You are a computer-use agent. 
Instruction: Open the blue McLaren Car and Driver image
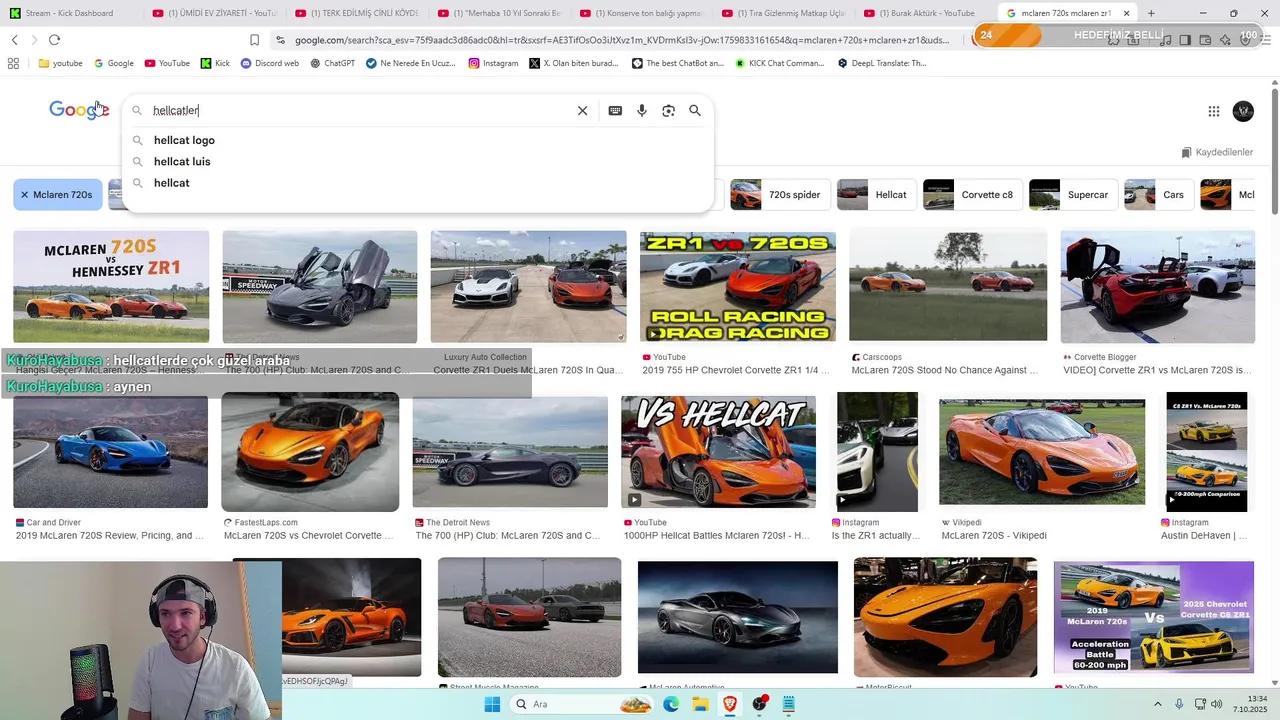pyautogui.click(x=110, y=452)
